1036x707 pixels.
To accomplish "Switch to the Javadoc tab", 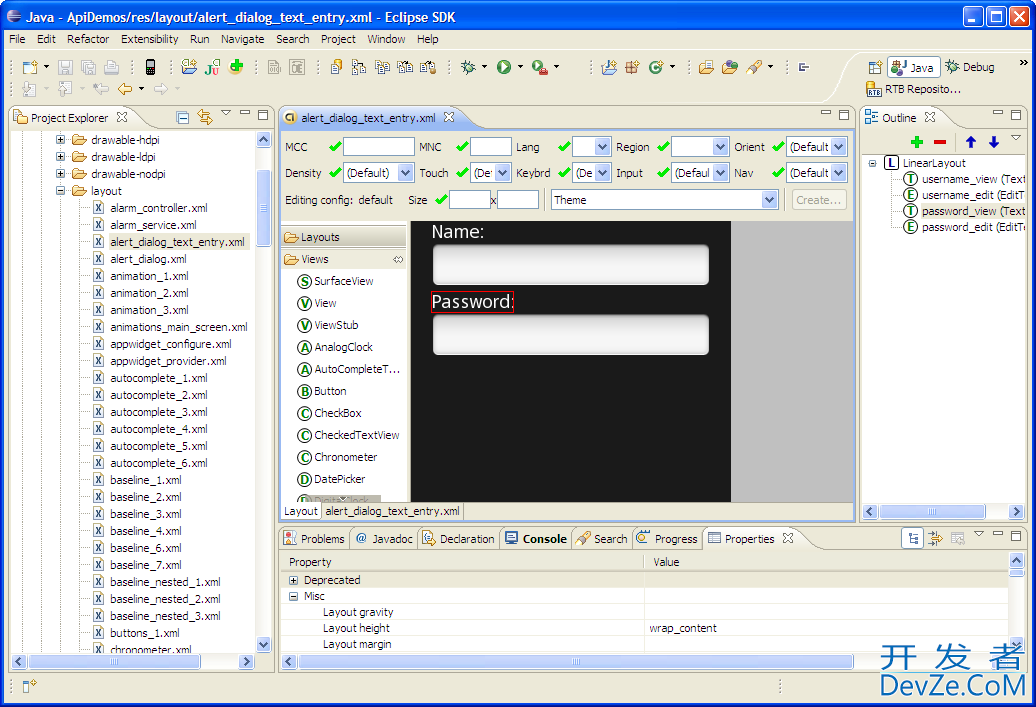I will (385, 539).
